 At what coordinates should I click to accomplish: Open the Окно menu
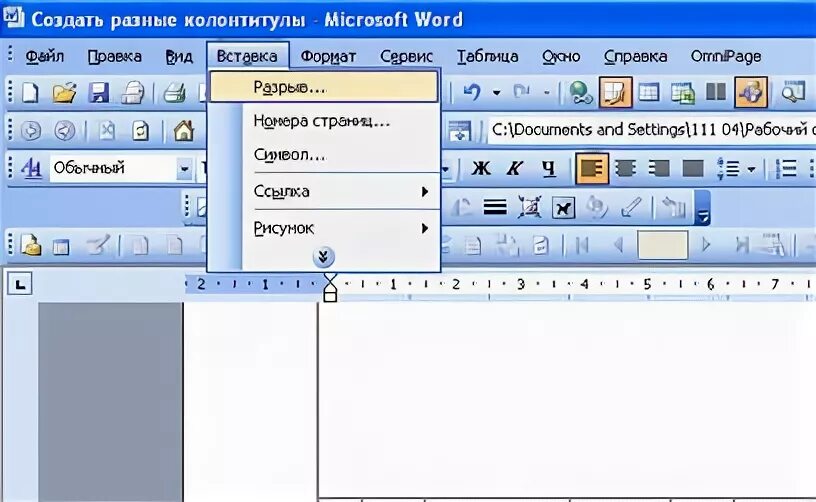[x=561, y=56]
